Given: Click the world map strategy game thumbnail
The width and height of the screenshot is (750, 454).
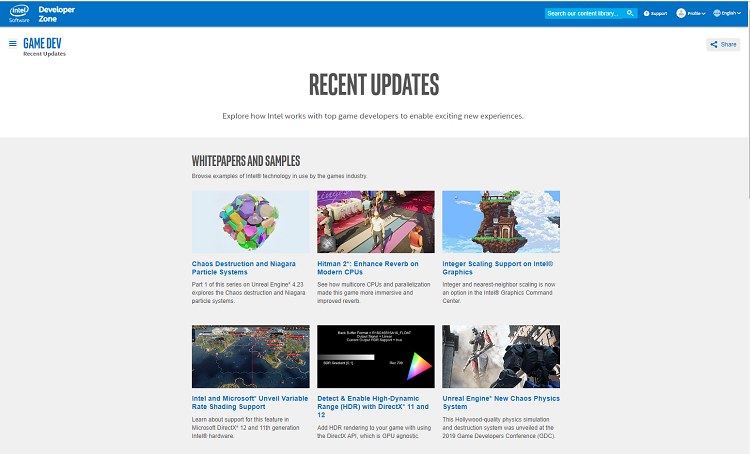Looking at the screenshot, I should click(x=251, y=356).
